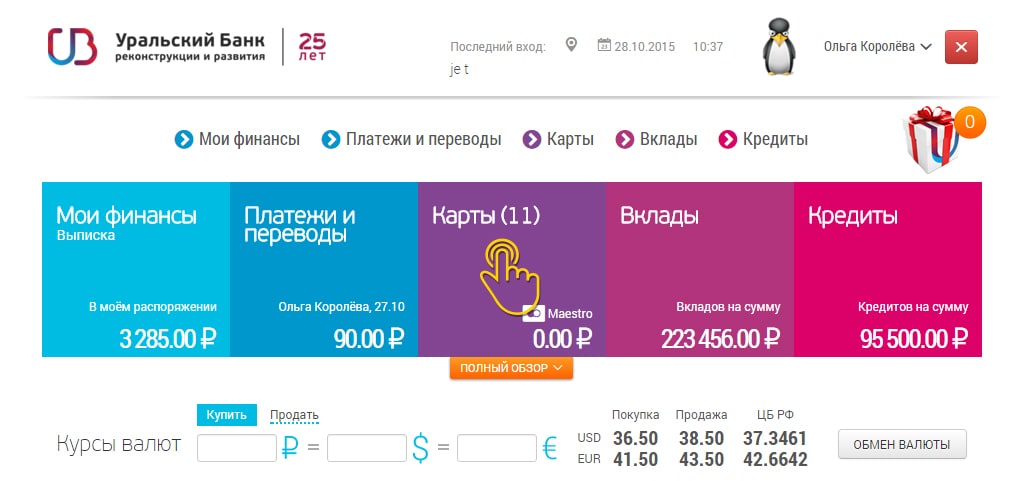Open the Карты (11) purple tile

(512, 270)
